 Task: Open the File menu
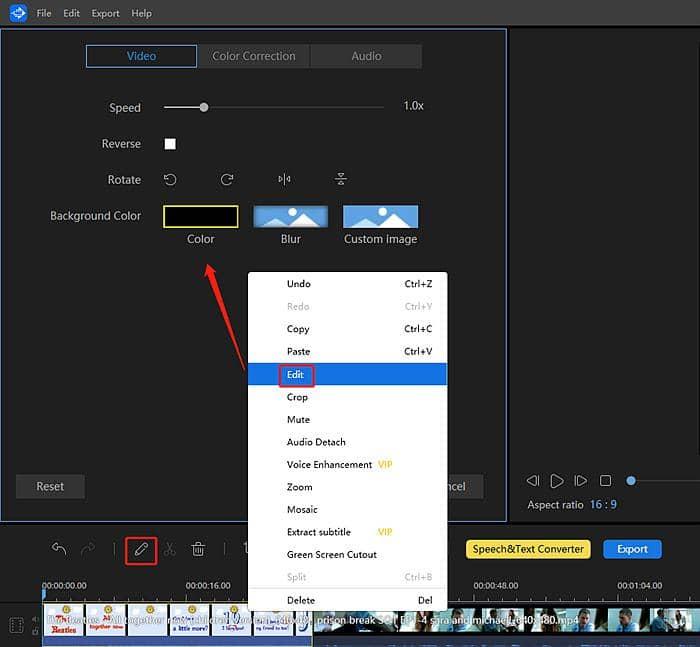tap(44, 13)
